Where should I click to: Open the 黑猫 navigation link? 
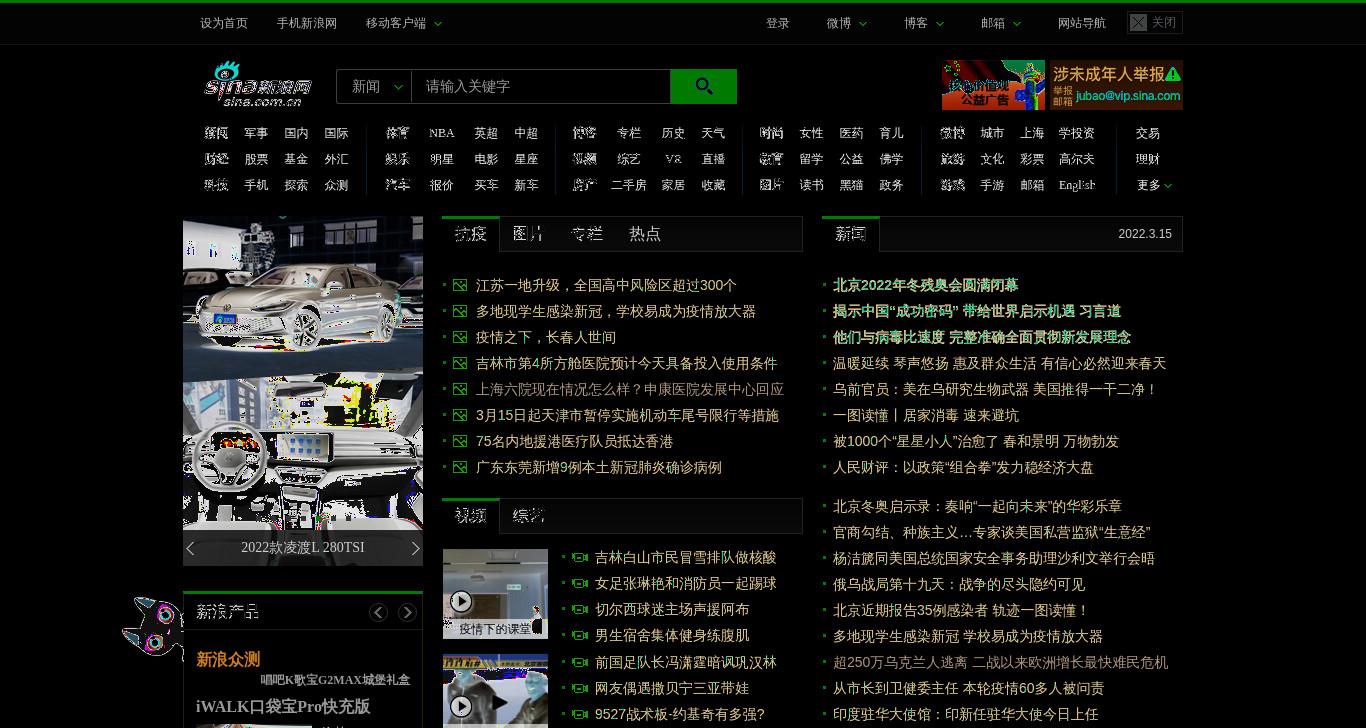[851, 185]
